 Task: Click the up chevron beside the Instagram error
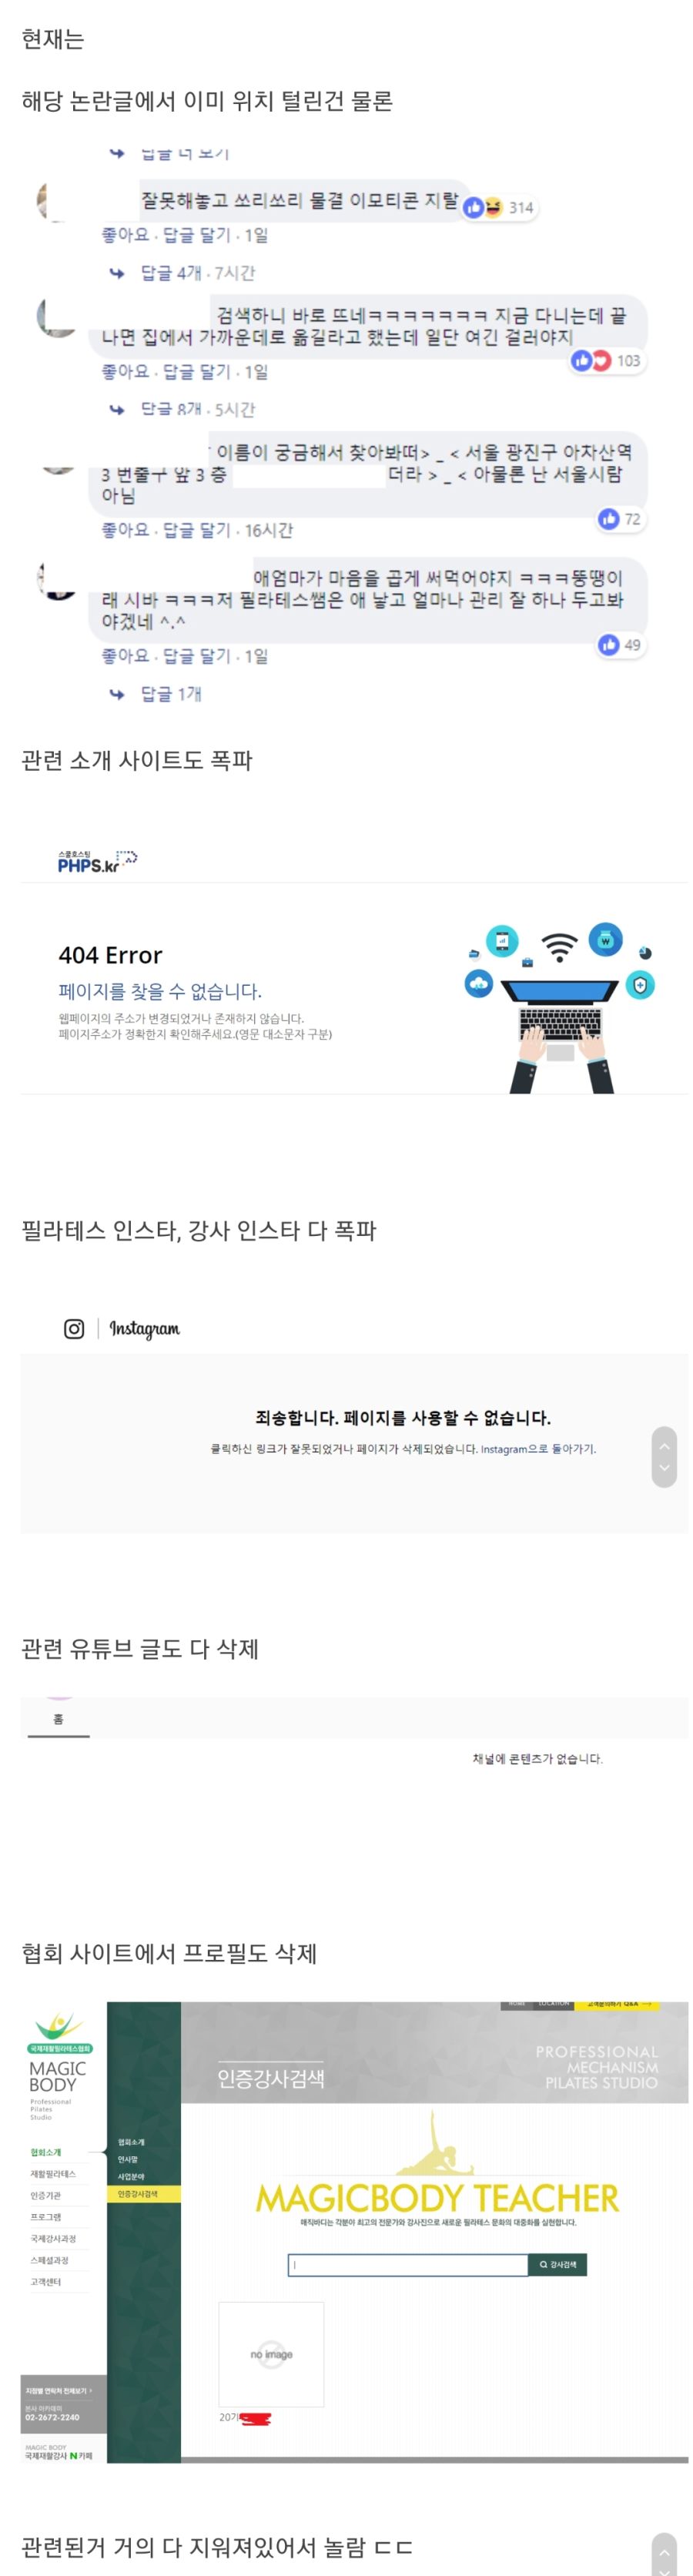(x=664, y=1446)
